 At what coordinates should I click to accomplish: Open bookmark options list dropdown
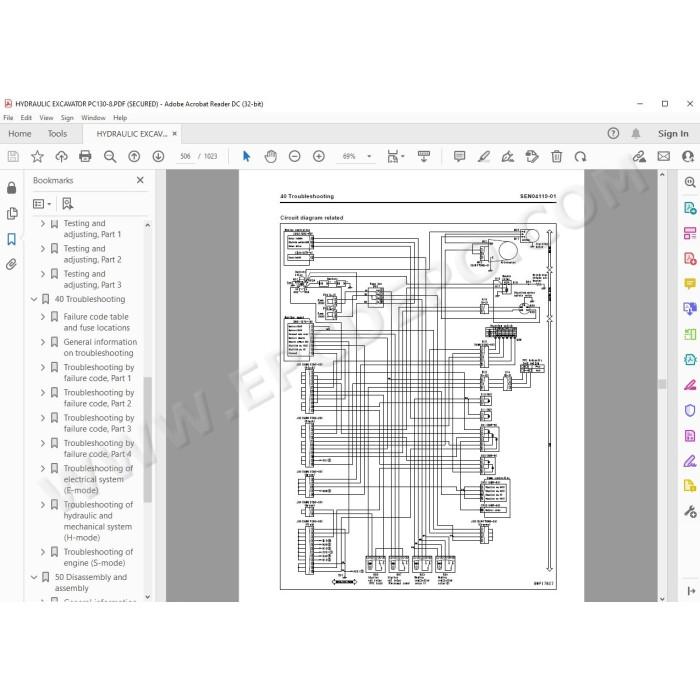[x=42, y=204]
